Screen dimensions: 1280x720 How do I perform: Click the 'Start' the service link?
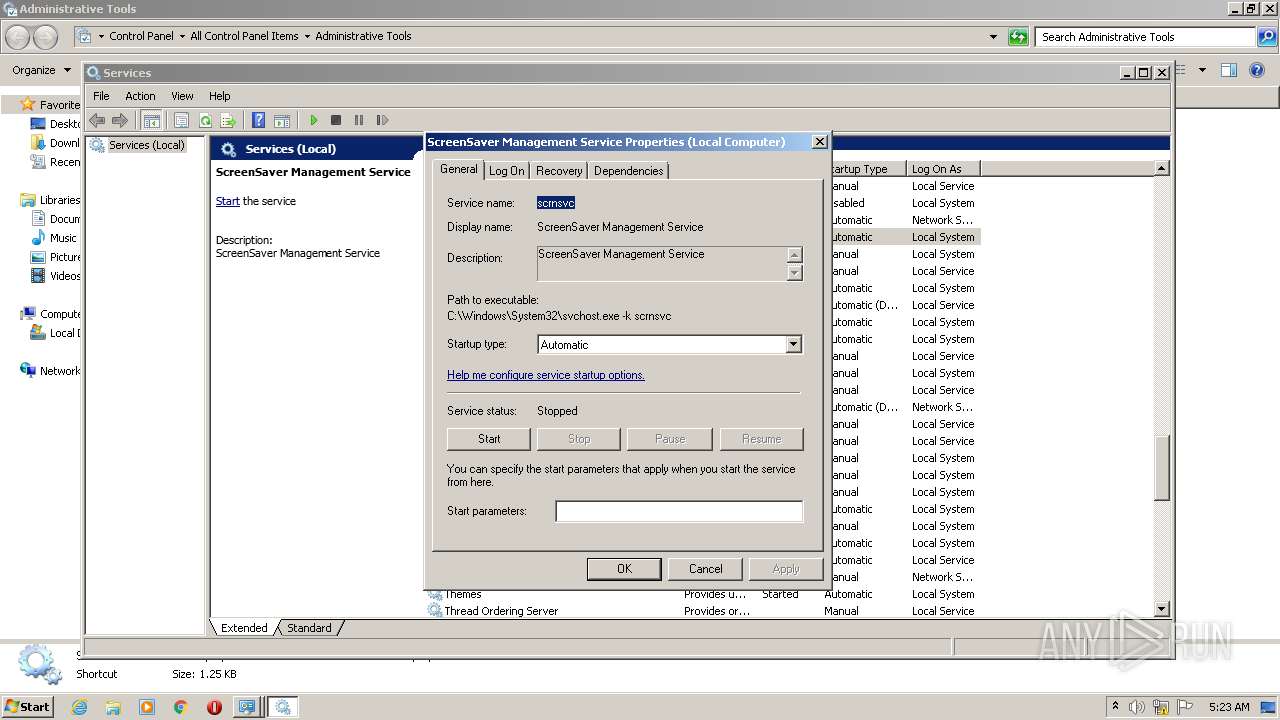click(x=228, y=201)
